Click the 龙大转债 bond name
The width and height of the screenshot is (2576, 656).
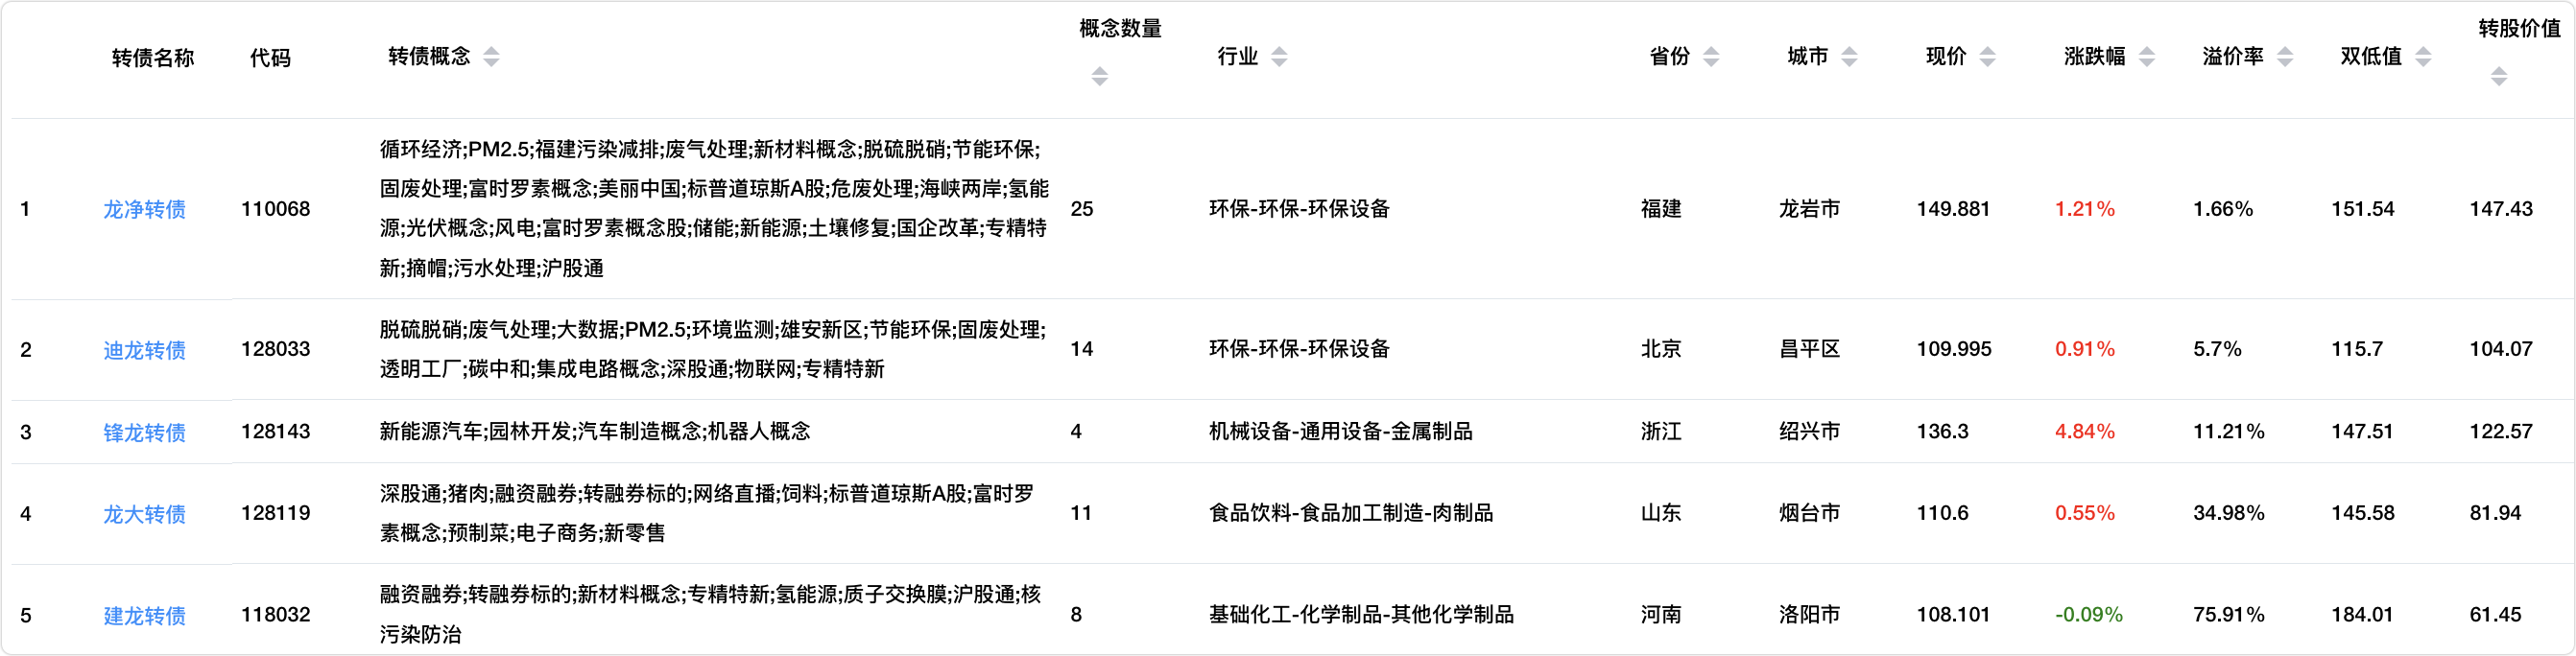(x=144, y=514)
